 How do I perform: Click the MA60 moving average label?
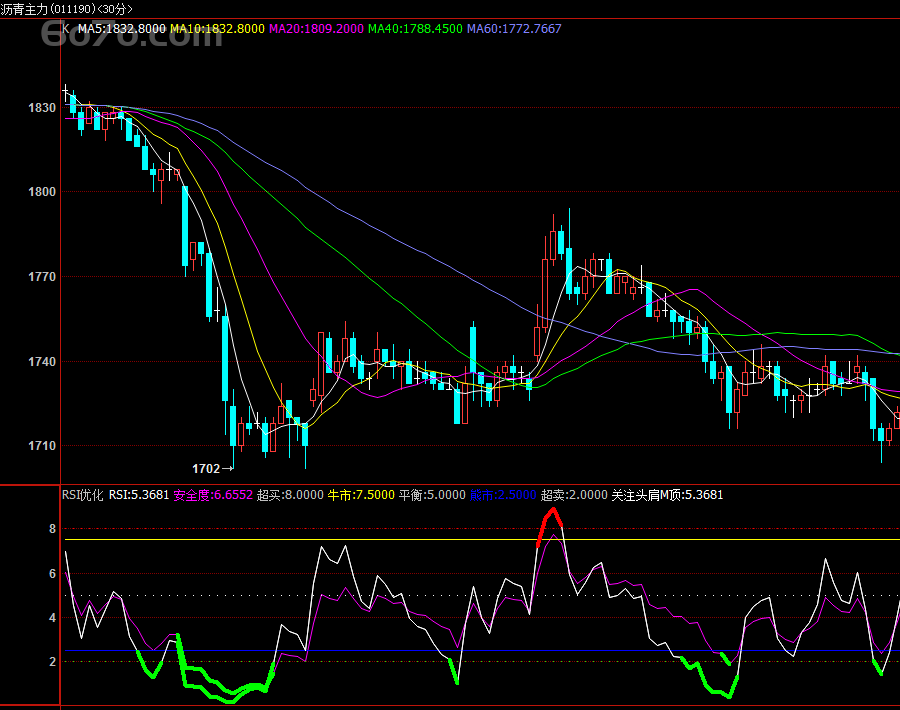pos(514,29)
